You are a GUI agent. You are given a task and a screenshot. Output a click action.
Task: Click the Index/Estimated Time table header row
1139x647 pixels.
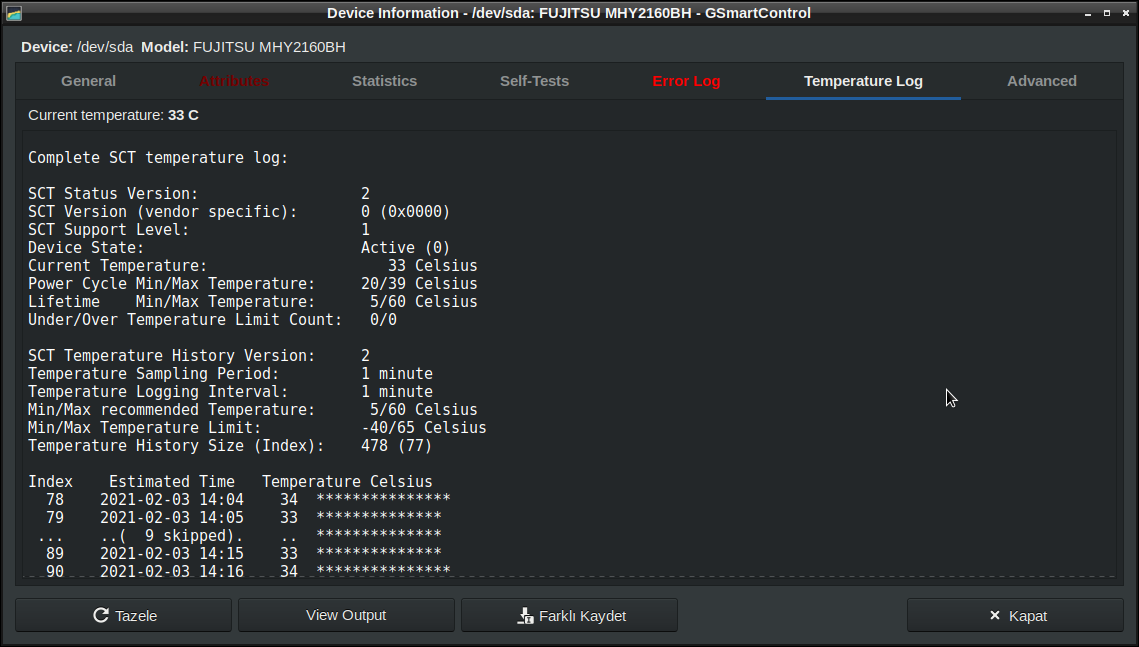point(230,482)
